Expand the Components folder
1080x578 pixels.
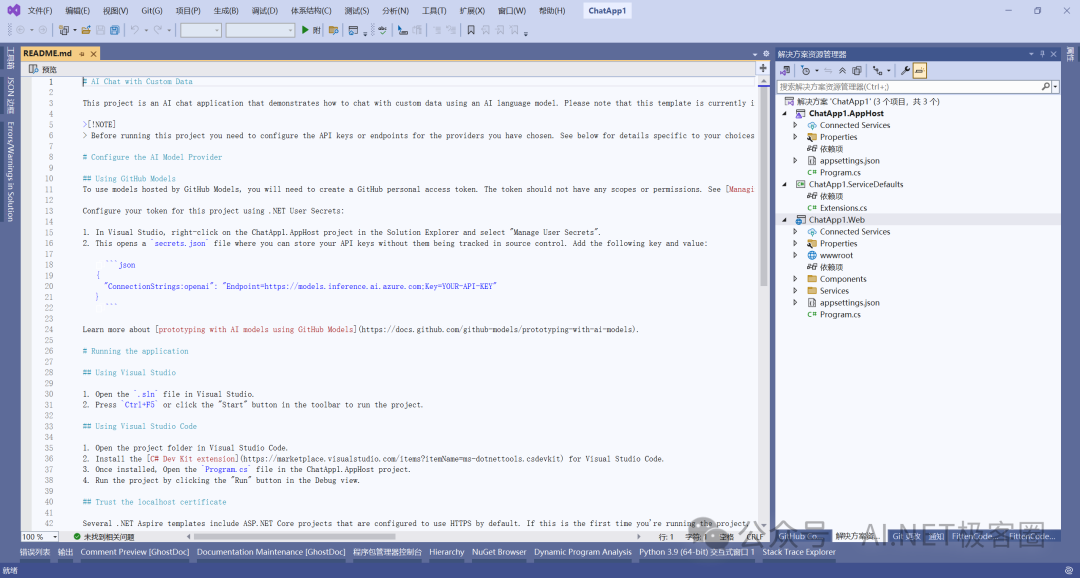click(796, 279)
